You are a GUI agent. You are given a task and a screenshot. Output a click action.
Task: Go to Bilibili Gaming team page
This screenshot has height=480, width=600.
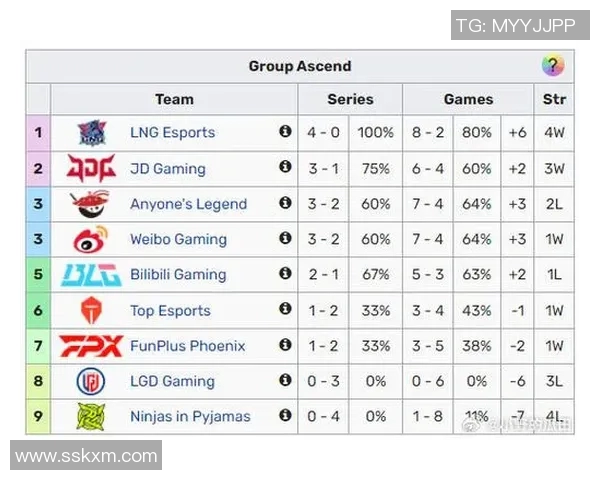click(178, 275)
